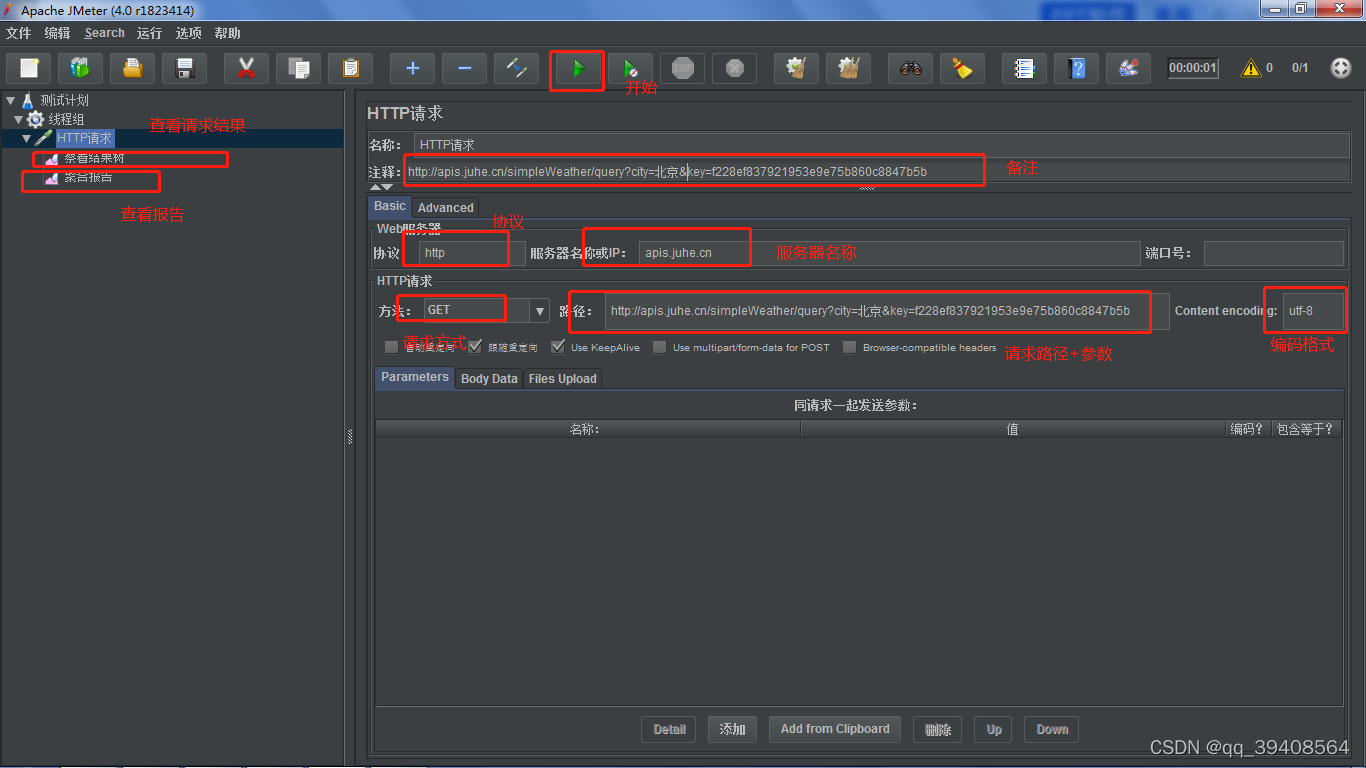Switch to the Files Upload tab
The width and height of the screenshot is (1366, 768).
562,379
